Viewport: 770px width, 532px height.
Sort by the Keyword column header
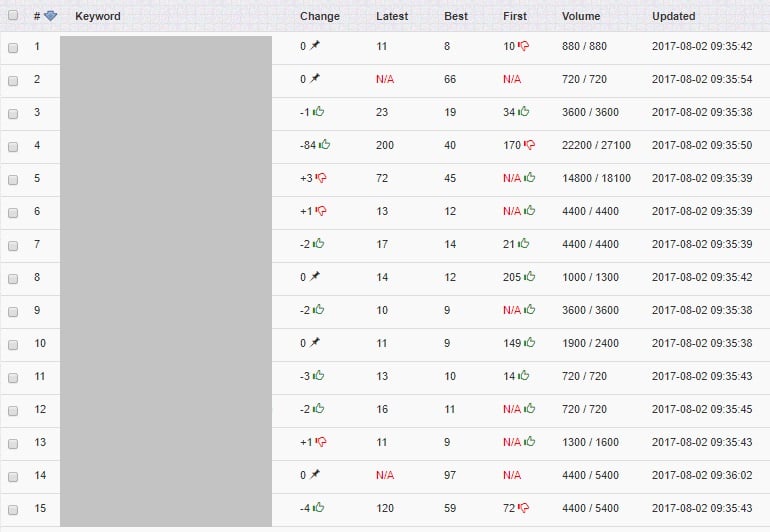coord(98,16)
